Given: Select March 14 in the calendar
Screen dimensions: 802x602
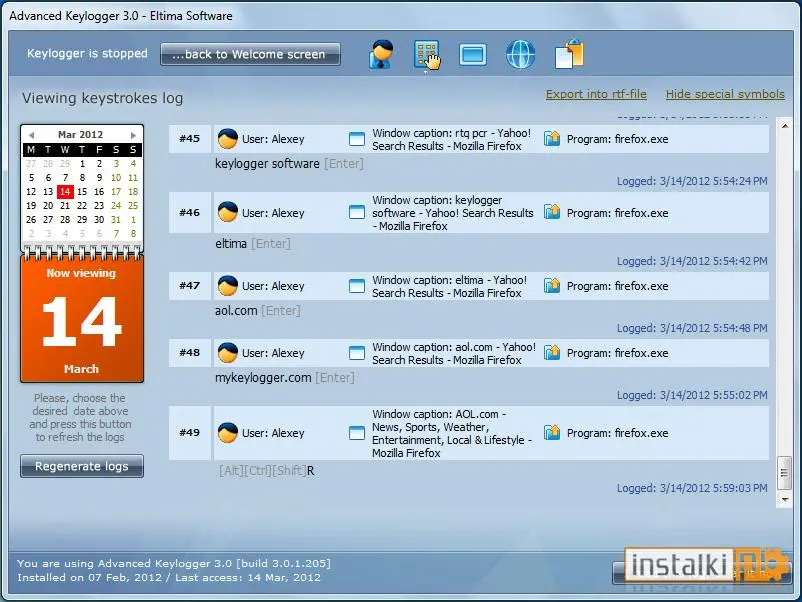Looking at the screenshot, I should pos(65,191).
